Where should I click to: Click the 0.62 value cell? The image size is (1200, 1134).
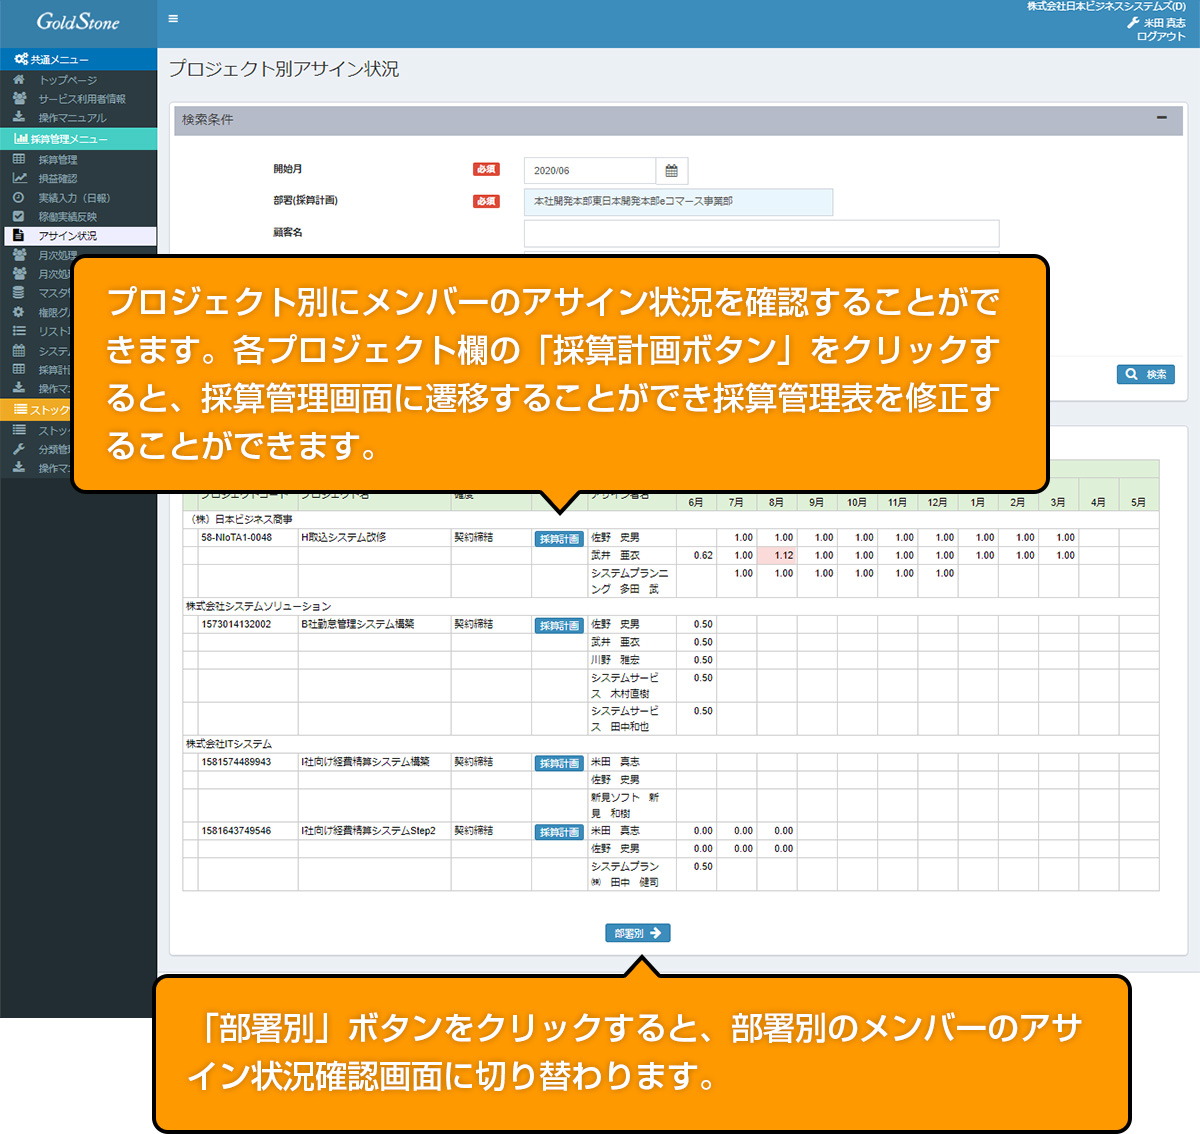tap(697, 556)
